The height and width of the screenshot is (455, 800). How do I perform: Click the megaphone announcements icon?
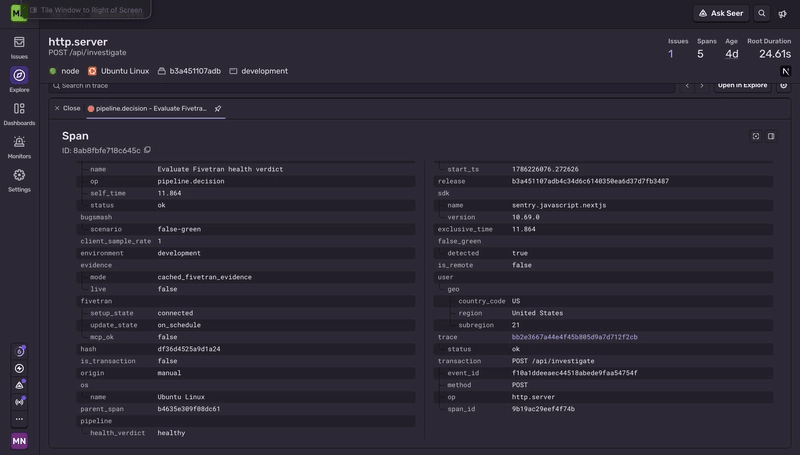(x=783, y=14)
